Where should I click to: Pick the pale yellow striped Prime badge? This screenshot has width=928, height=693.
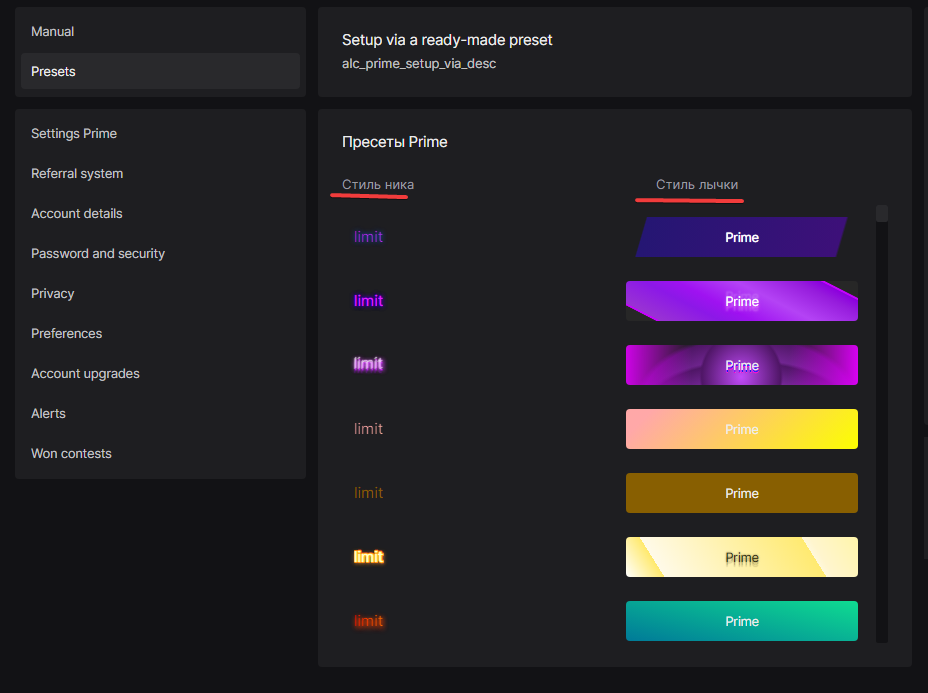[741, 557]
